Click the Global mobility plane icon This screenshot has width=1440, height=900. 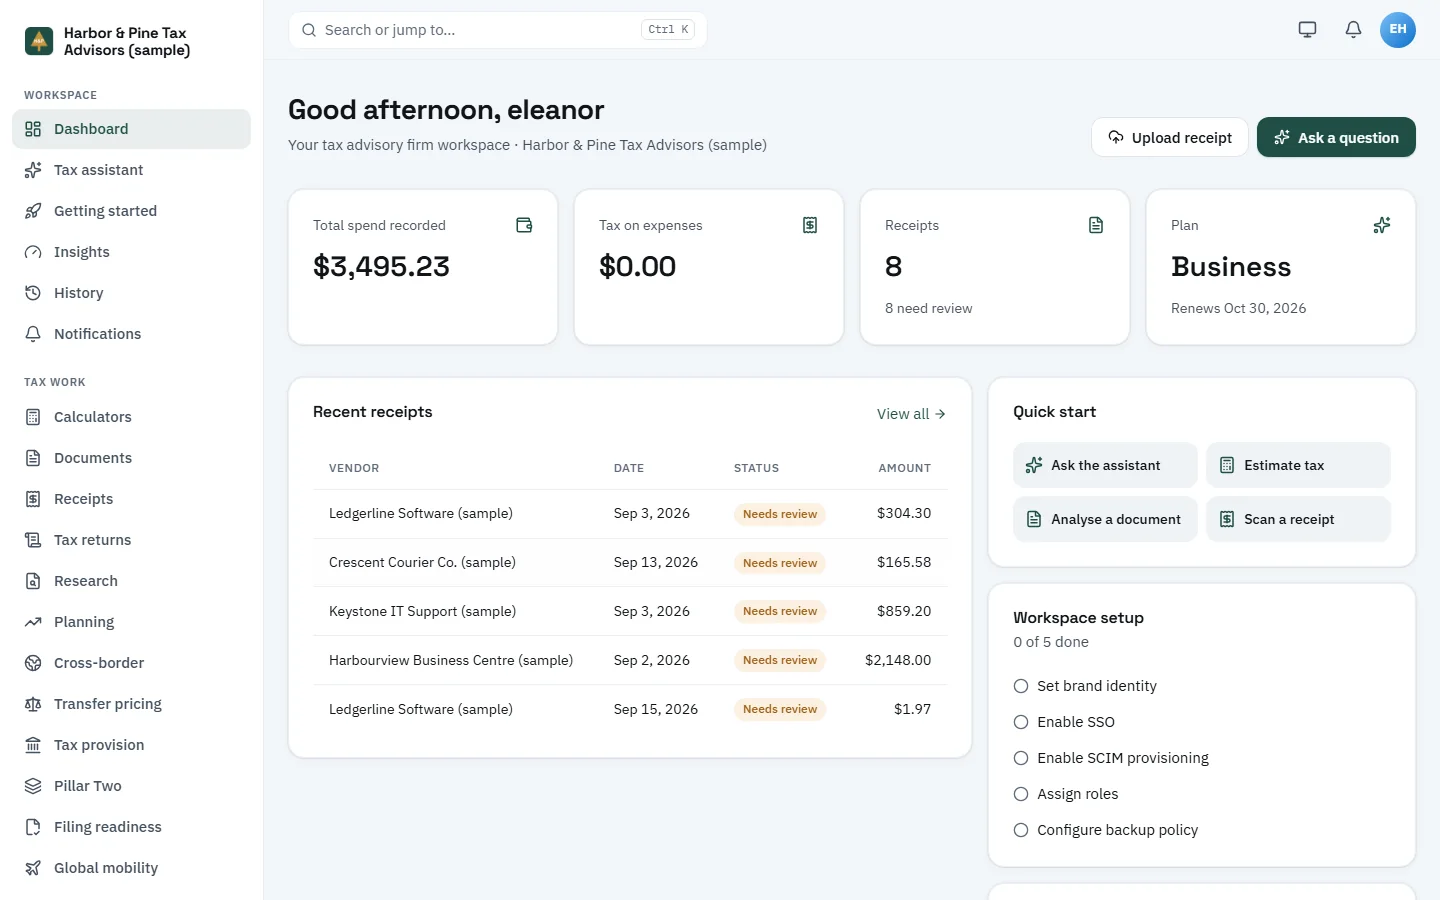(33, 868)
